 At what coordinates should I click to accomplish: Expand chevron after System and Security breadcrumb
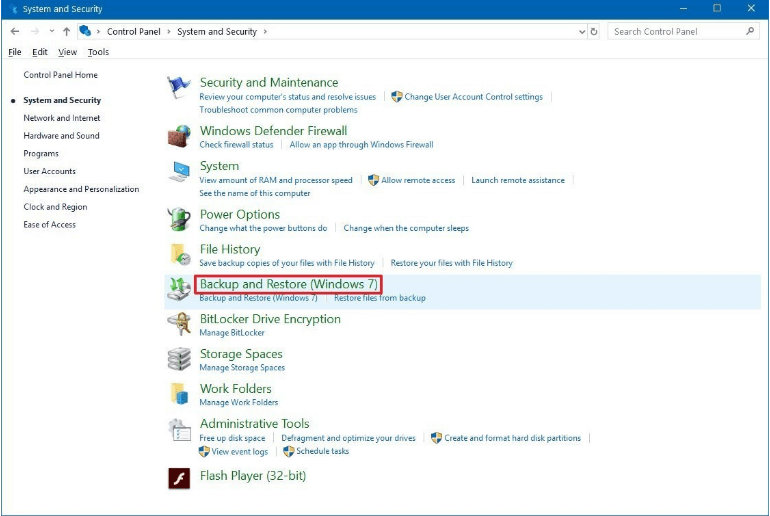tap(265, 31)
